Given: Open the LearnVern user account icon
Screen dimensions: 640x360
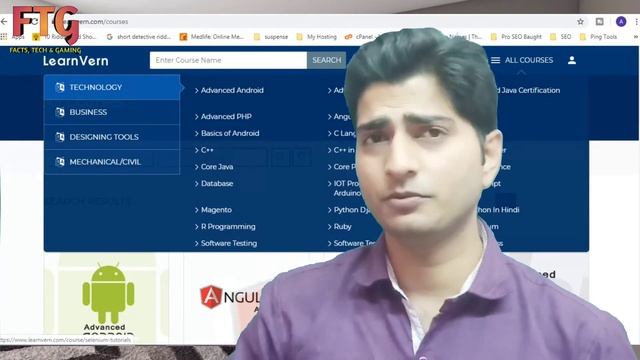Looking at the screenshot, I should (572, 60).
